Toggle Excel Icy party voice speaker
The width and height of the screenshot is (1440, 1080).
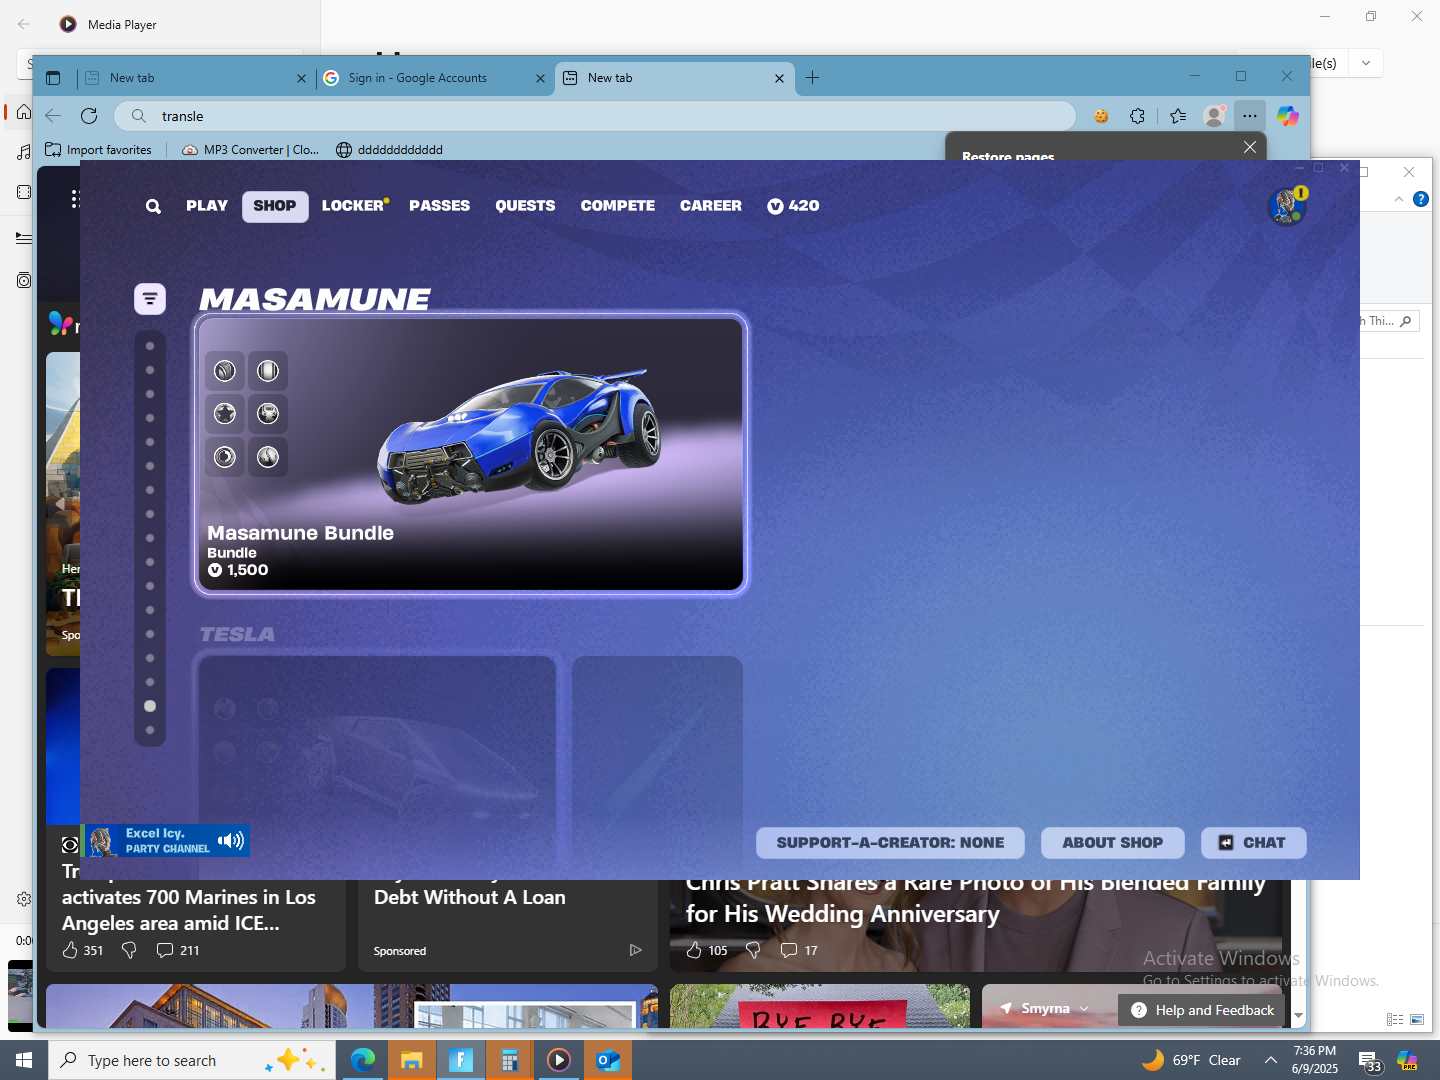231,840
